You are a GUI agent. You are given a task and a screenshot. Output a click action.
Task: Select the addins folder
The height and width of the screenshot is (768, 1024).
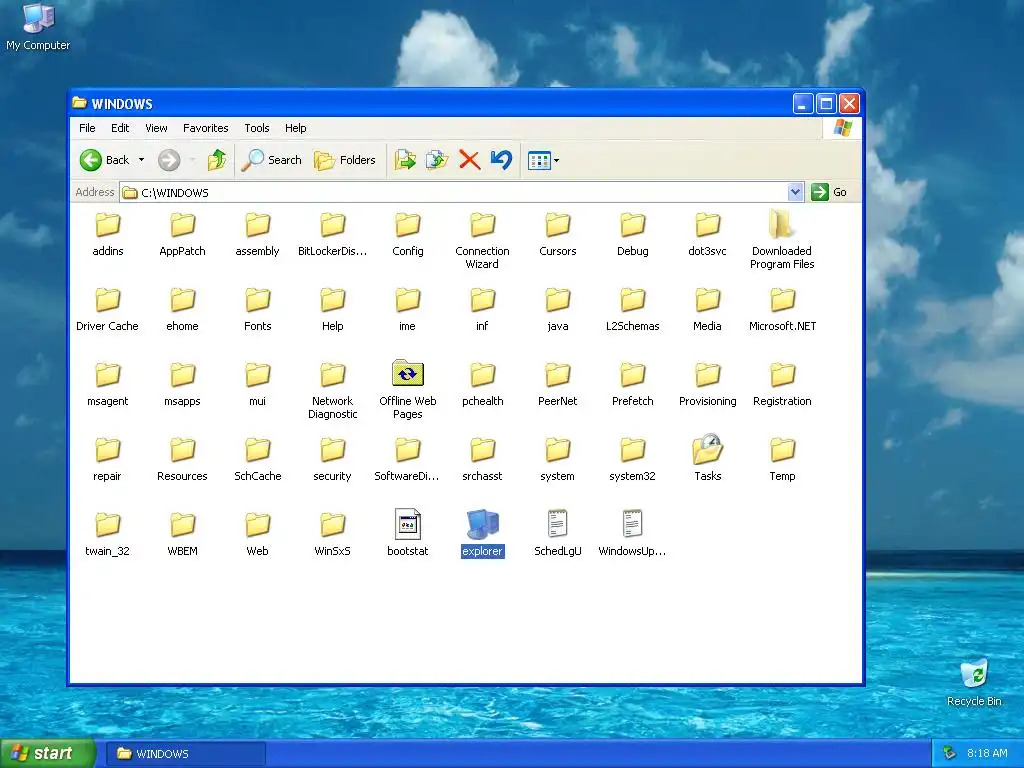(108, 224)
